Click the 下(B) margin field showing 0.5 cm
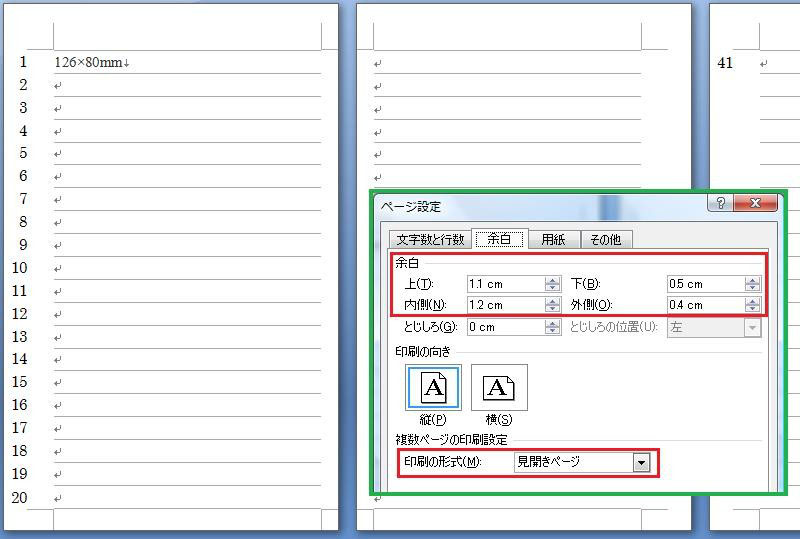The image size is (800, 539). [706, 284]
